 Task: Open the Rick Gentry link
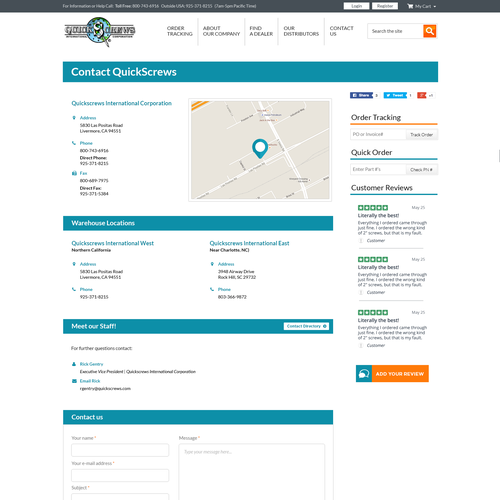(x=91, y=364)
